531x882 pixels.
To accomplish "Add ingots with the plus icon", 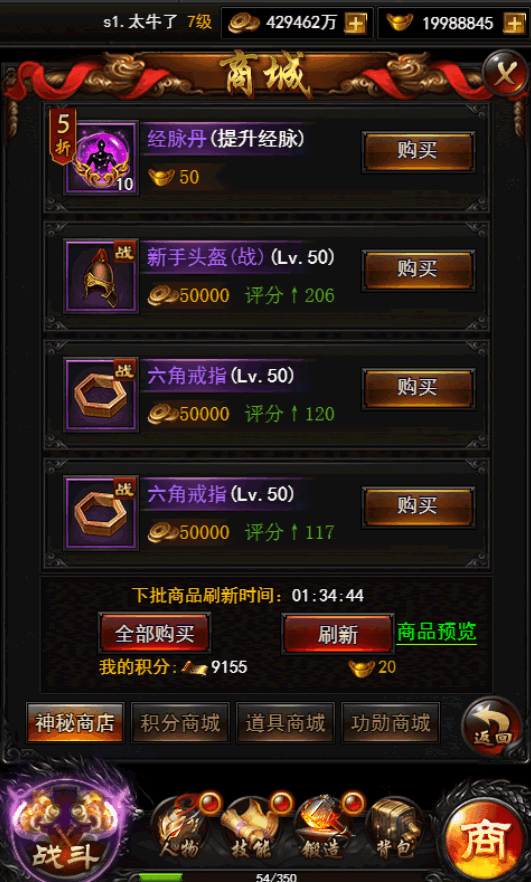I will tap(514, 23).
